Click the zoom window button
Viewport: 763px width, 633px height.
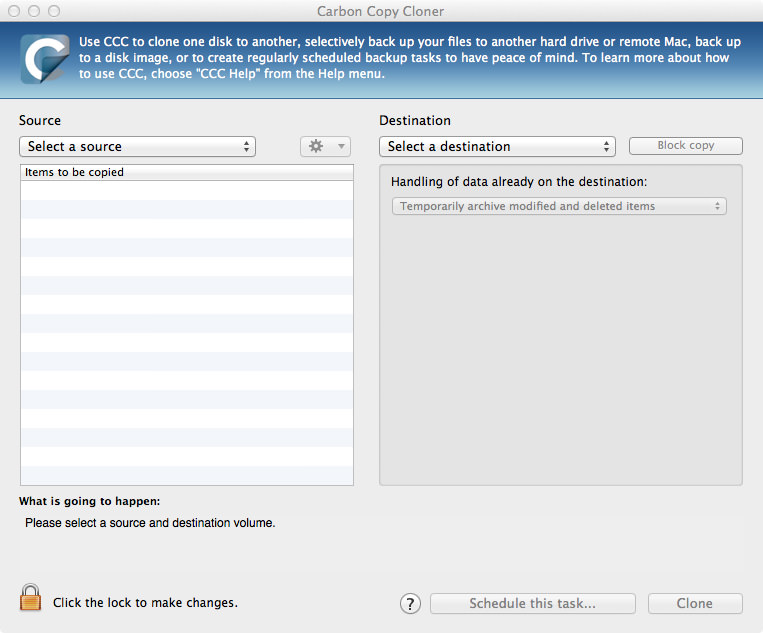coord(54,11)
